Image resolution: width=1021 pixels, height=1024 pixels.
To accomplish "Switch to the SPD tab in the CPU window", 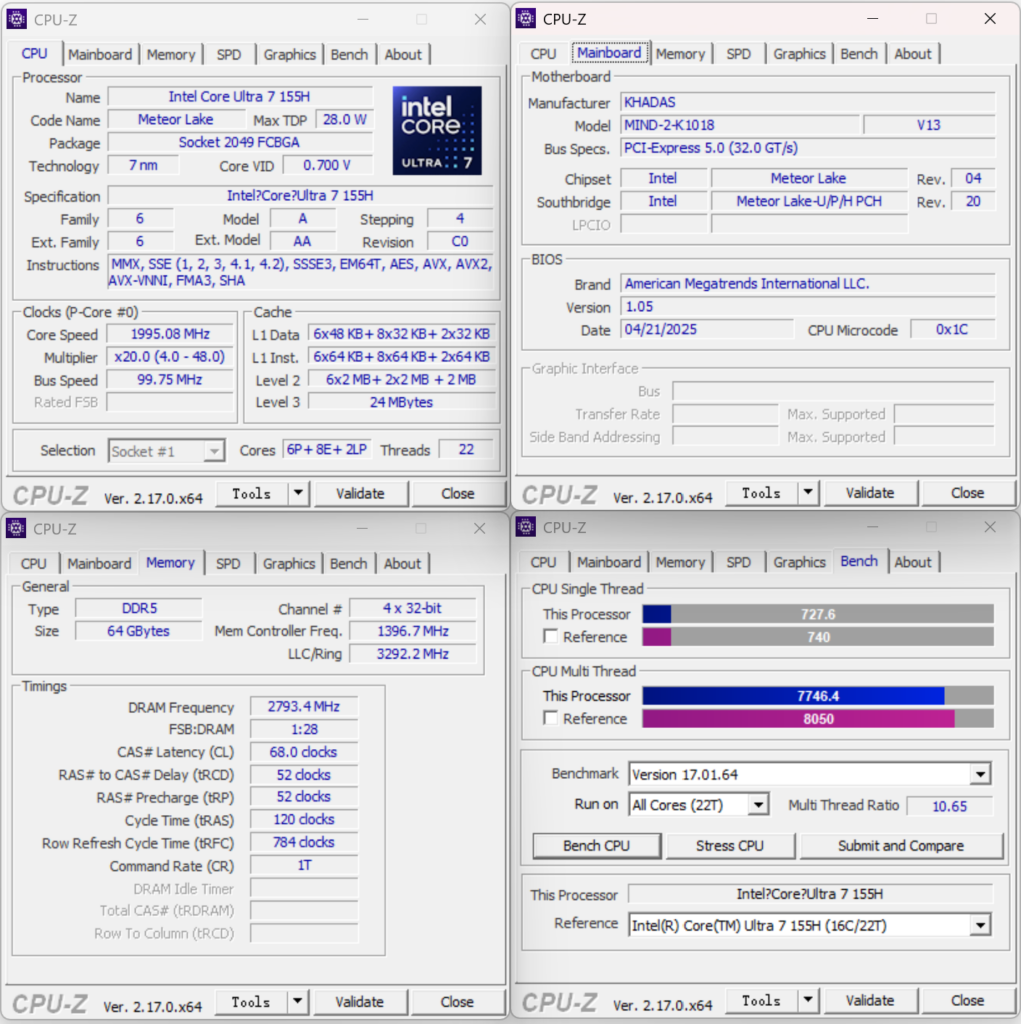I will coord(229,55).
